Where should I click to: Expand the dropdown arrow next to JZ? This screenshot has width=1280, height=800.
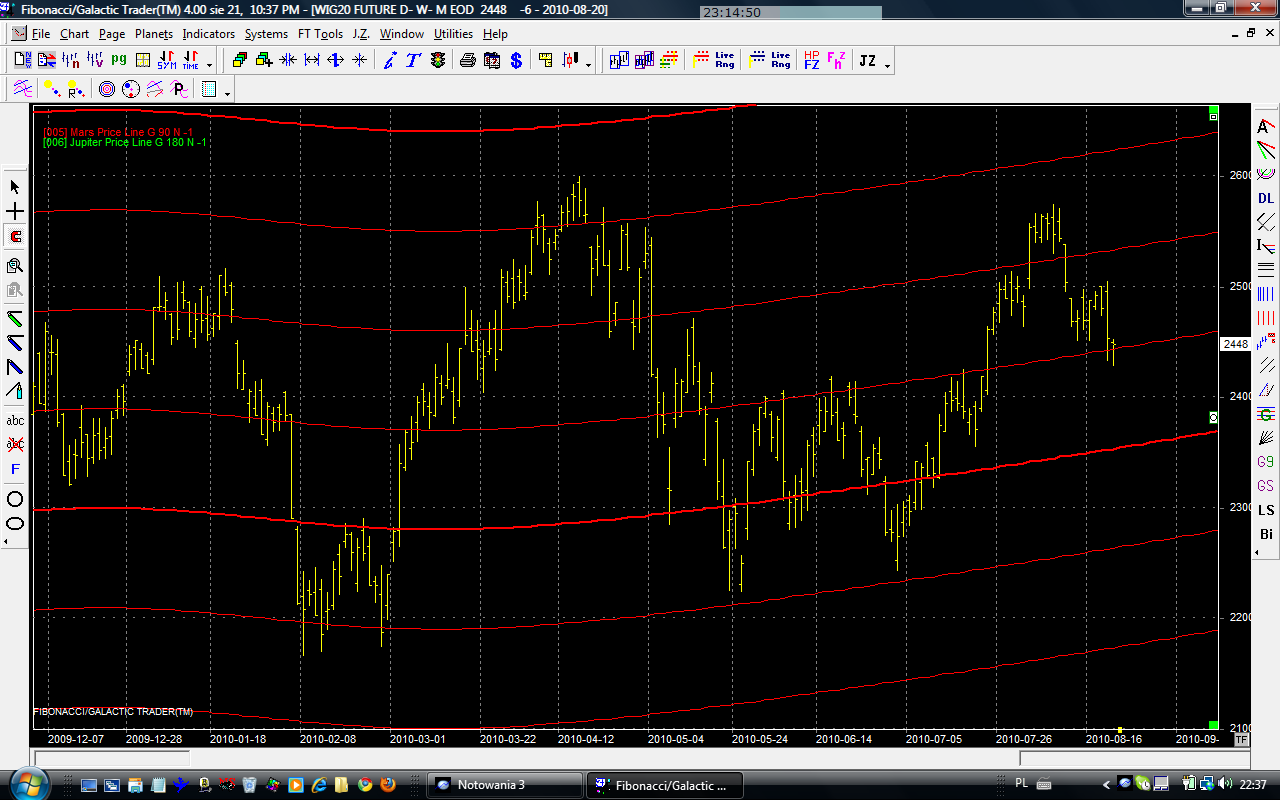(888, 65)
